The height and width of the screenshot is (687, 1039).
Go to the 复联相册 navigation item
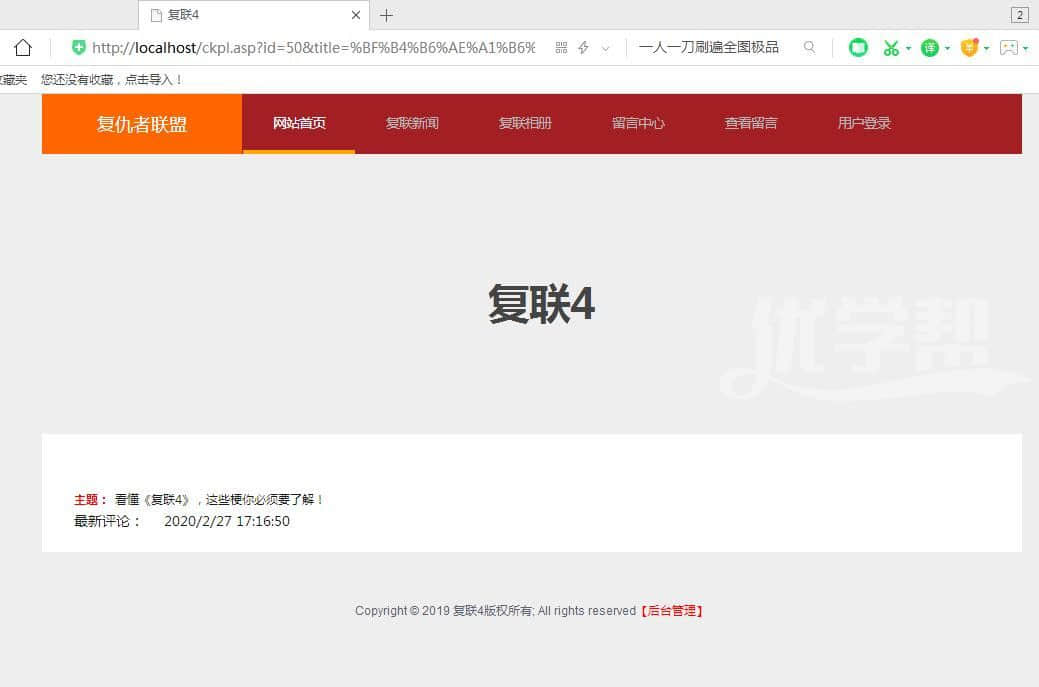(x=525, y=123)
